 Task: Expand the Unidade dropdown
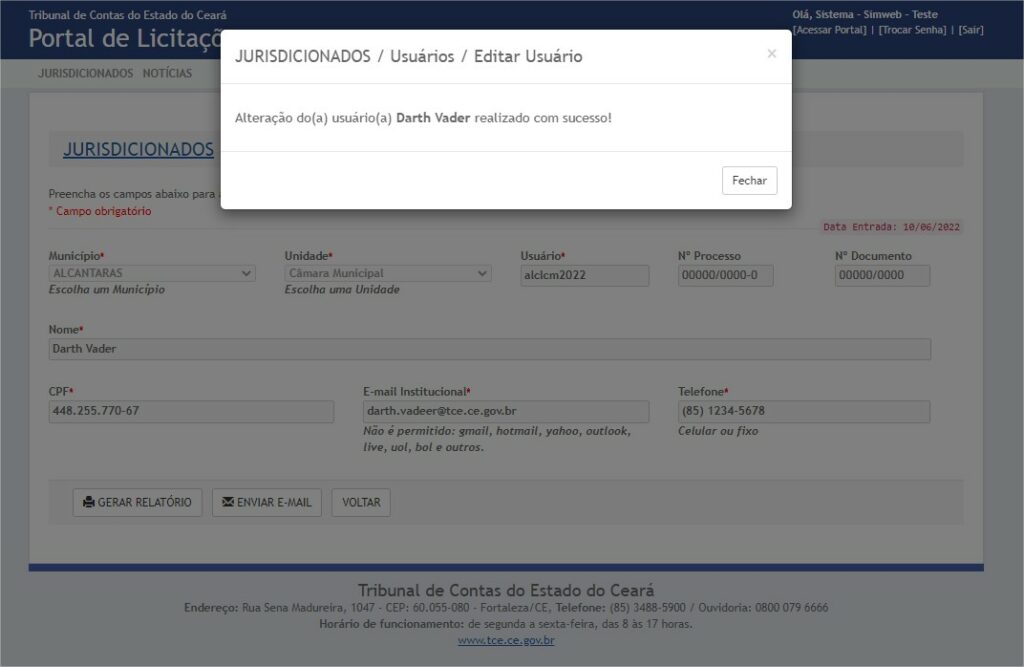pyautogui.click(x=387, y=273)
